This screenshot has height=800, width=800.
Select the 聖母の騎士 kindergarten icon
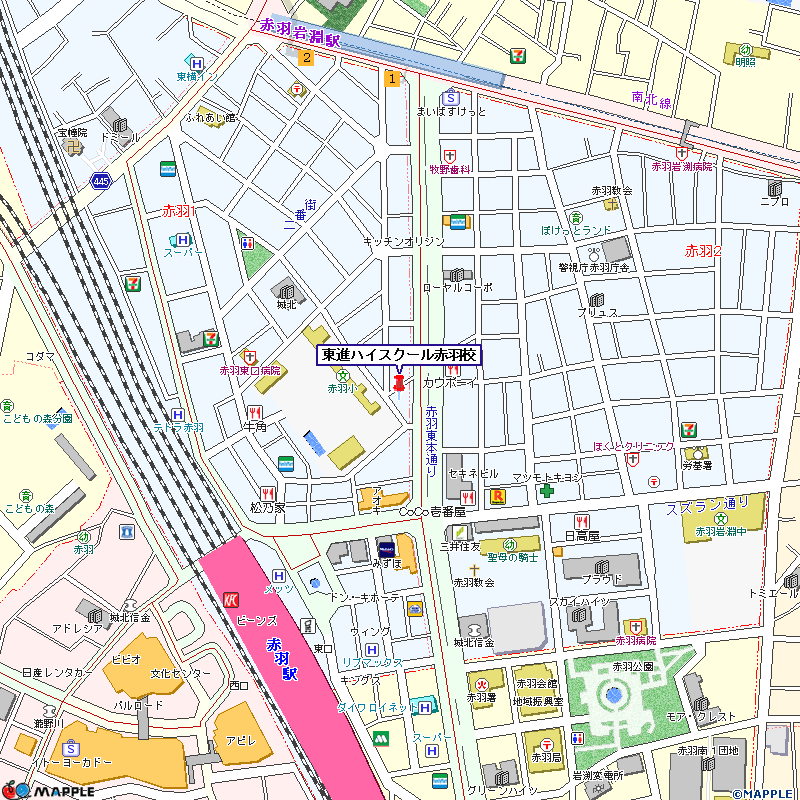509,545
